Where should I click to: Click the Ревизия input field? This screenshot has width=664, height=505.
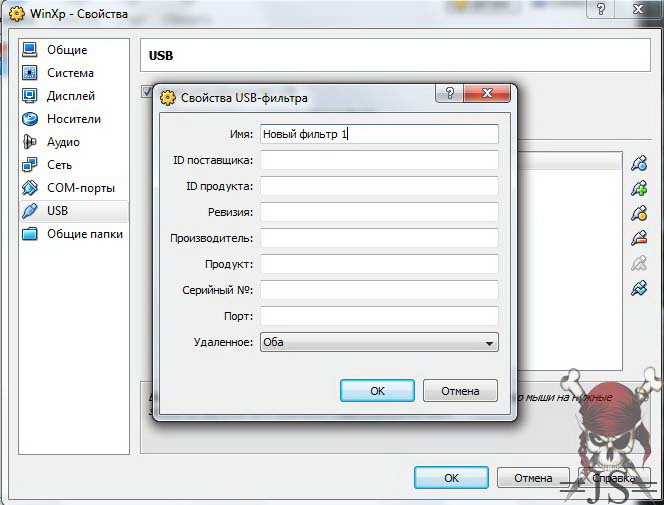tap(379, 212)
